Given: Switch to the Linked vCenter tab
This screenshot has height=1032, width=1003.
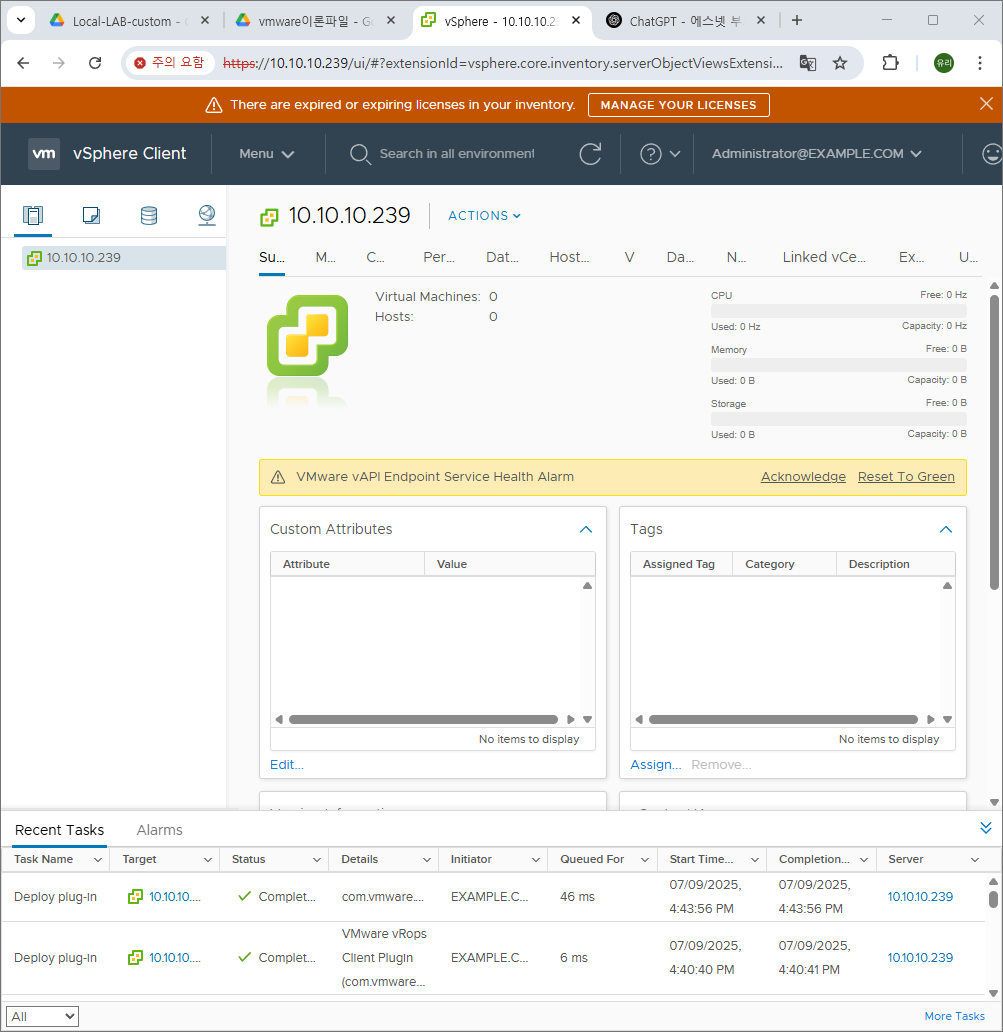Looking at the screenshot, I should (x=824, y=257).
